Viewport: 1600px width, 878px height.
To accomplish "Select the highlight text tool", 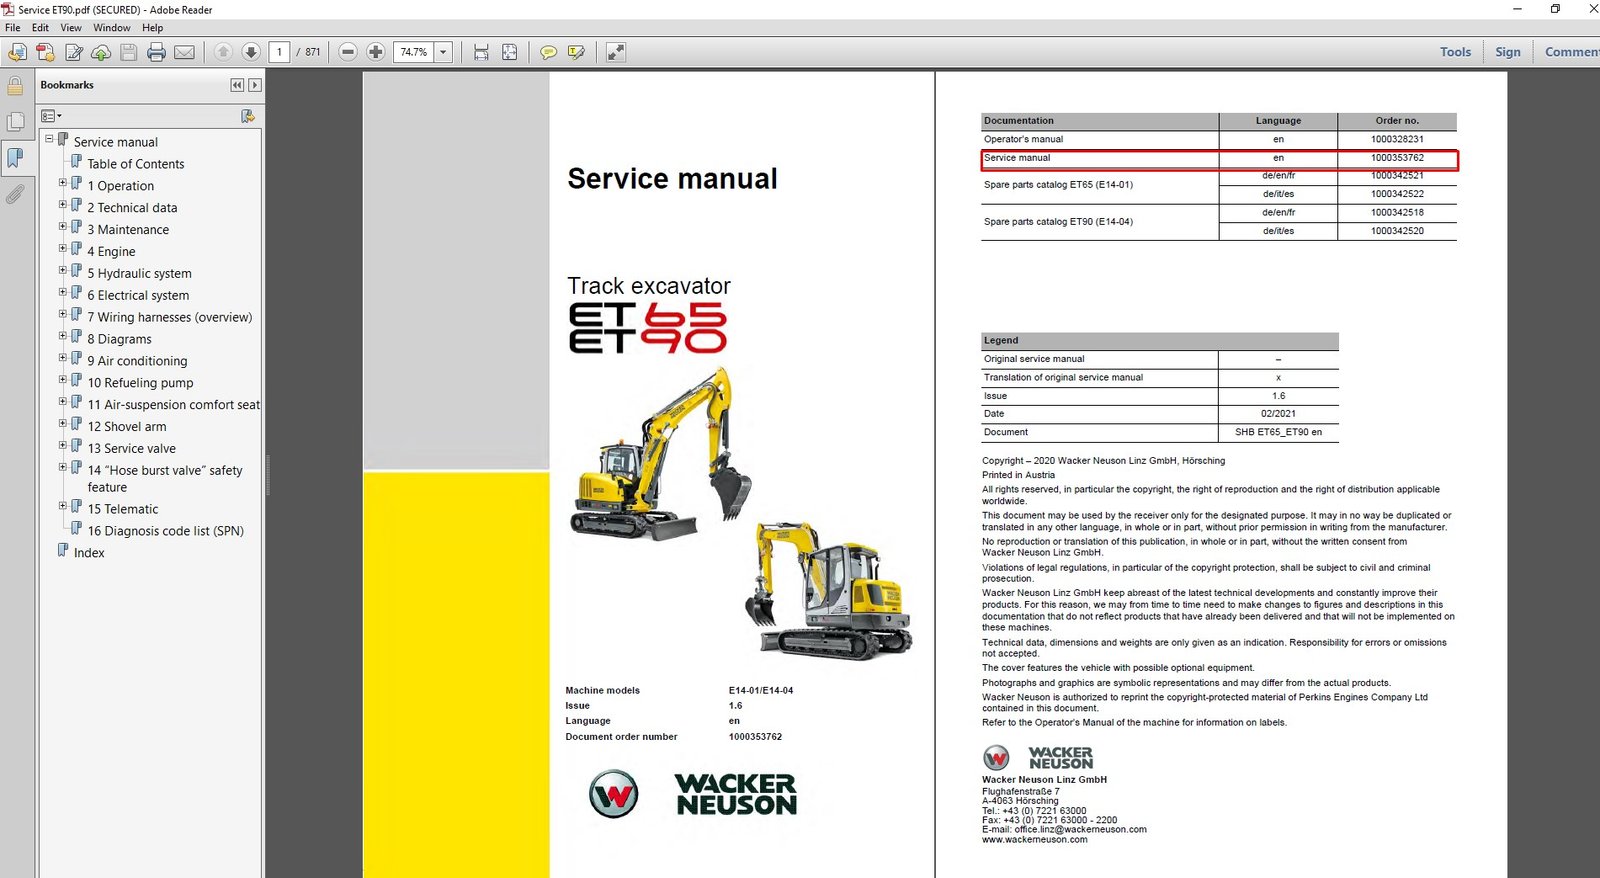I will (576, 52).
